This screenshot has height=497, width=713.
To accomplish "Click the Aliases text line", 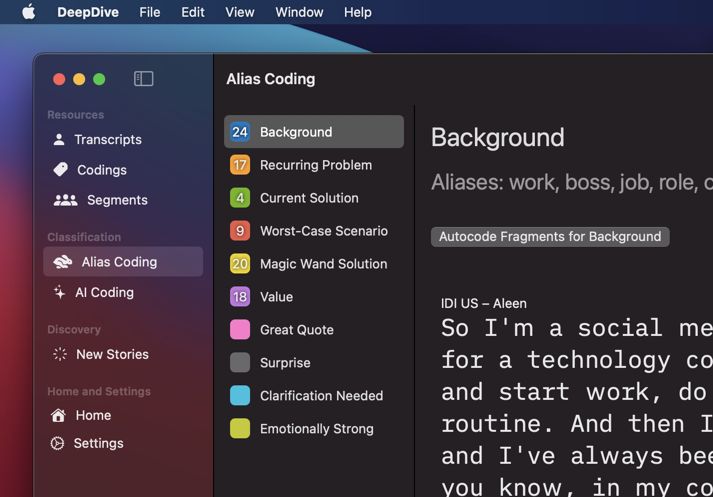I will pos(572,182).
